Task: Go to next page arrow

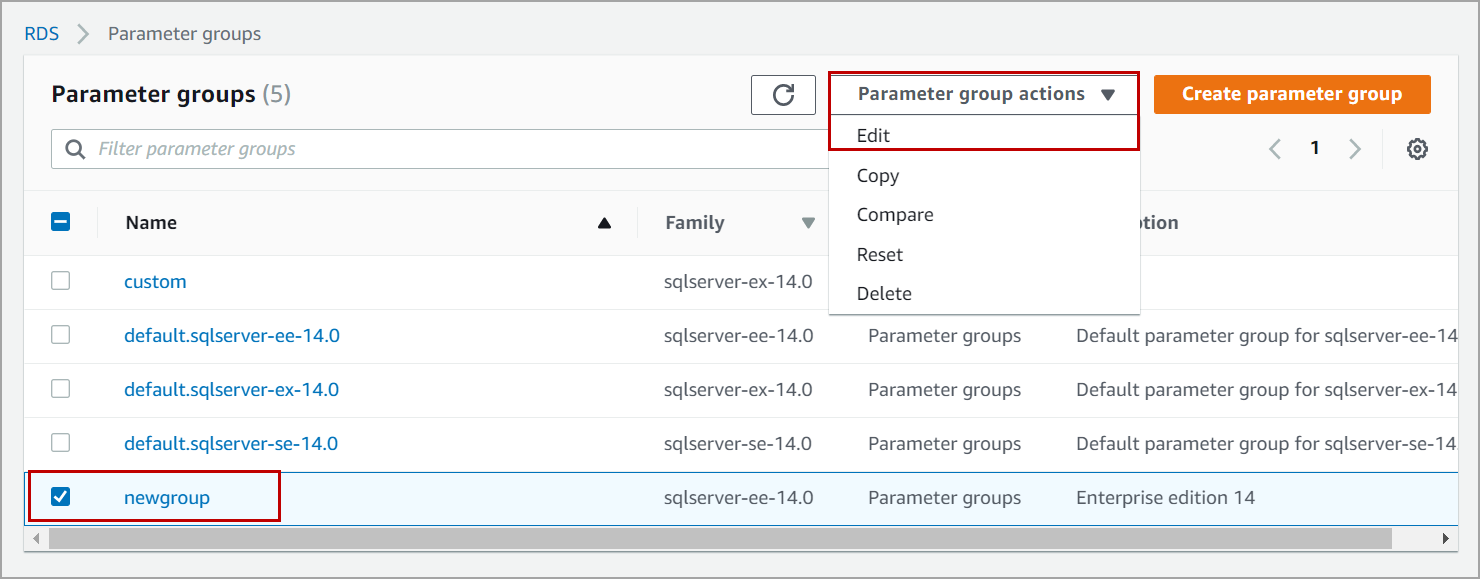Action: pyautogui.click(x=1355, y=149)
